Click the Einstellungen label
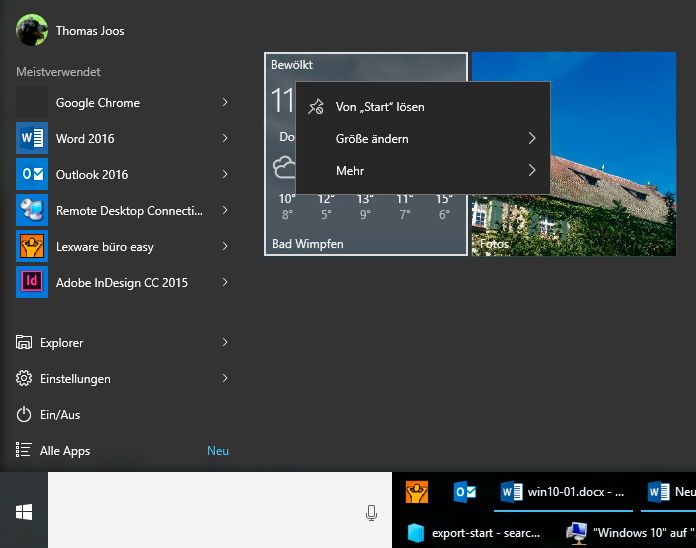The image size is (696, 548). tap(75, 378)
